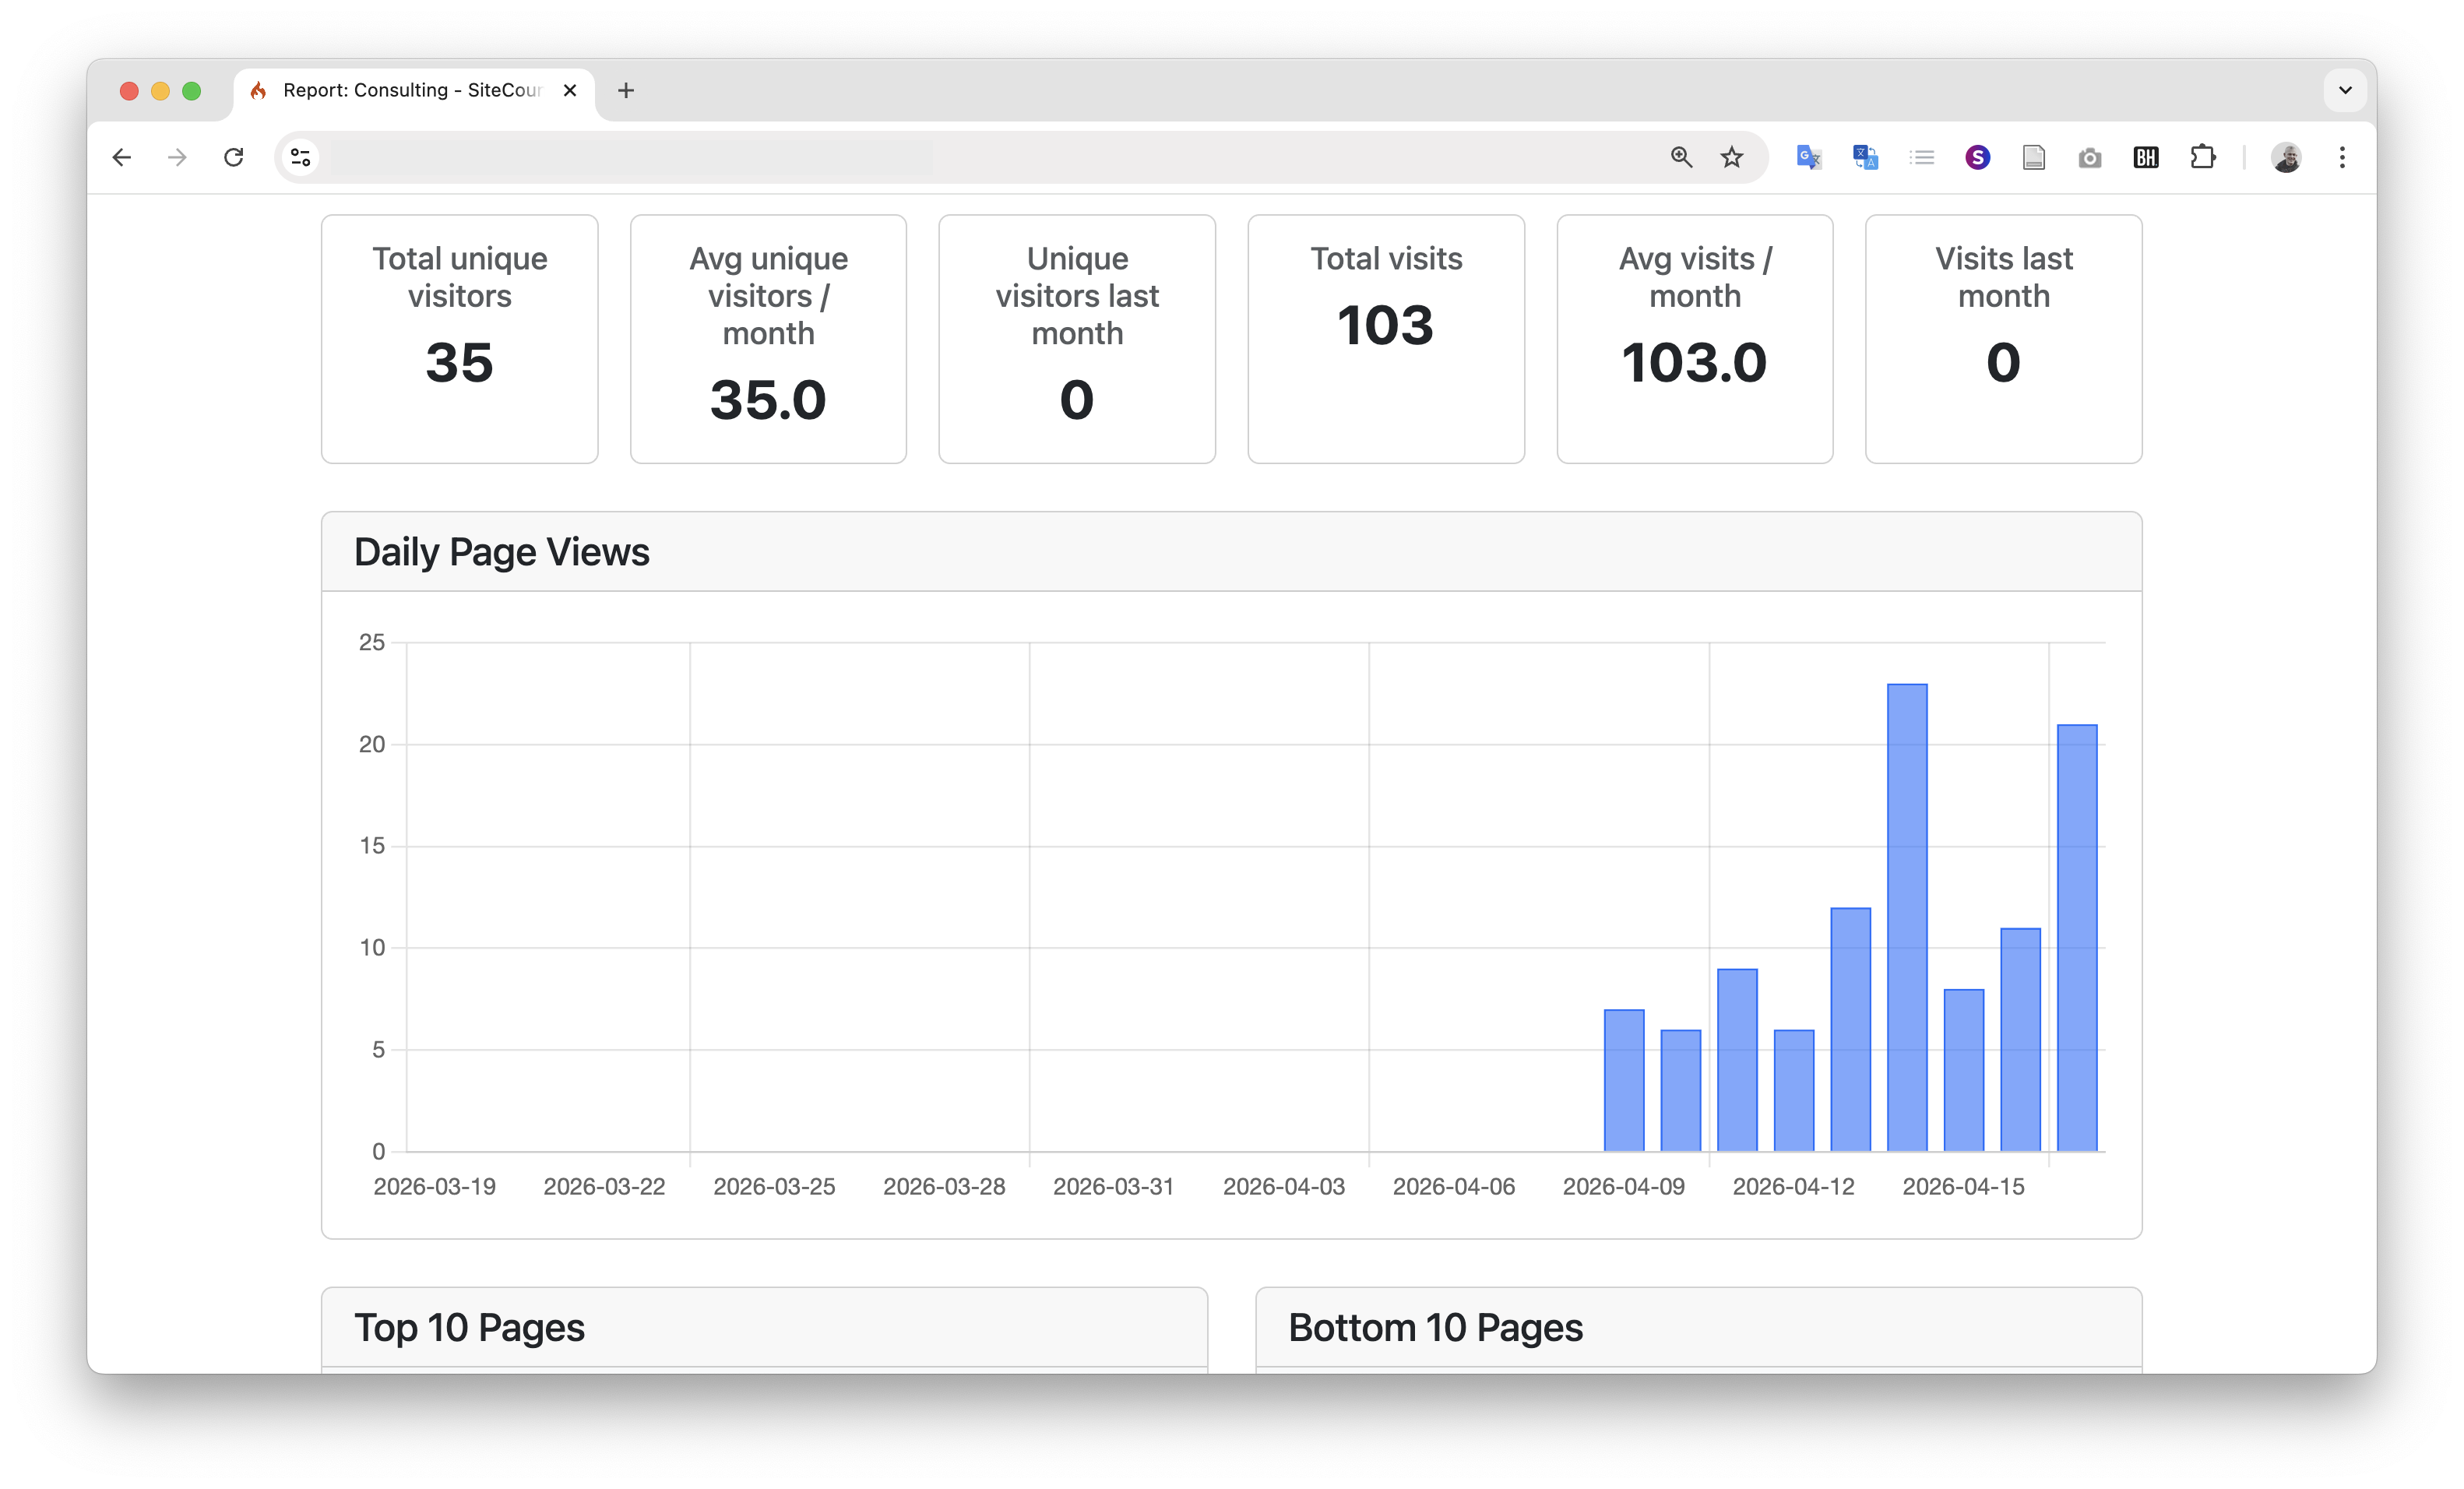
Task: Reload the current page
Action: click(234, 157)
